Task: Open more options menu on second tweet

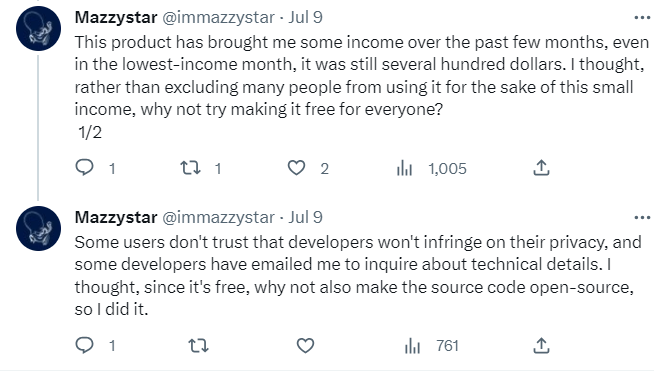Action: coord(642,217)
